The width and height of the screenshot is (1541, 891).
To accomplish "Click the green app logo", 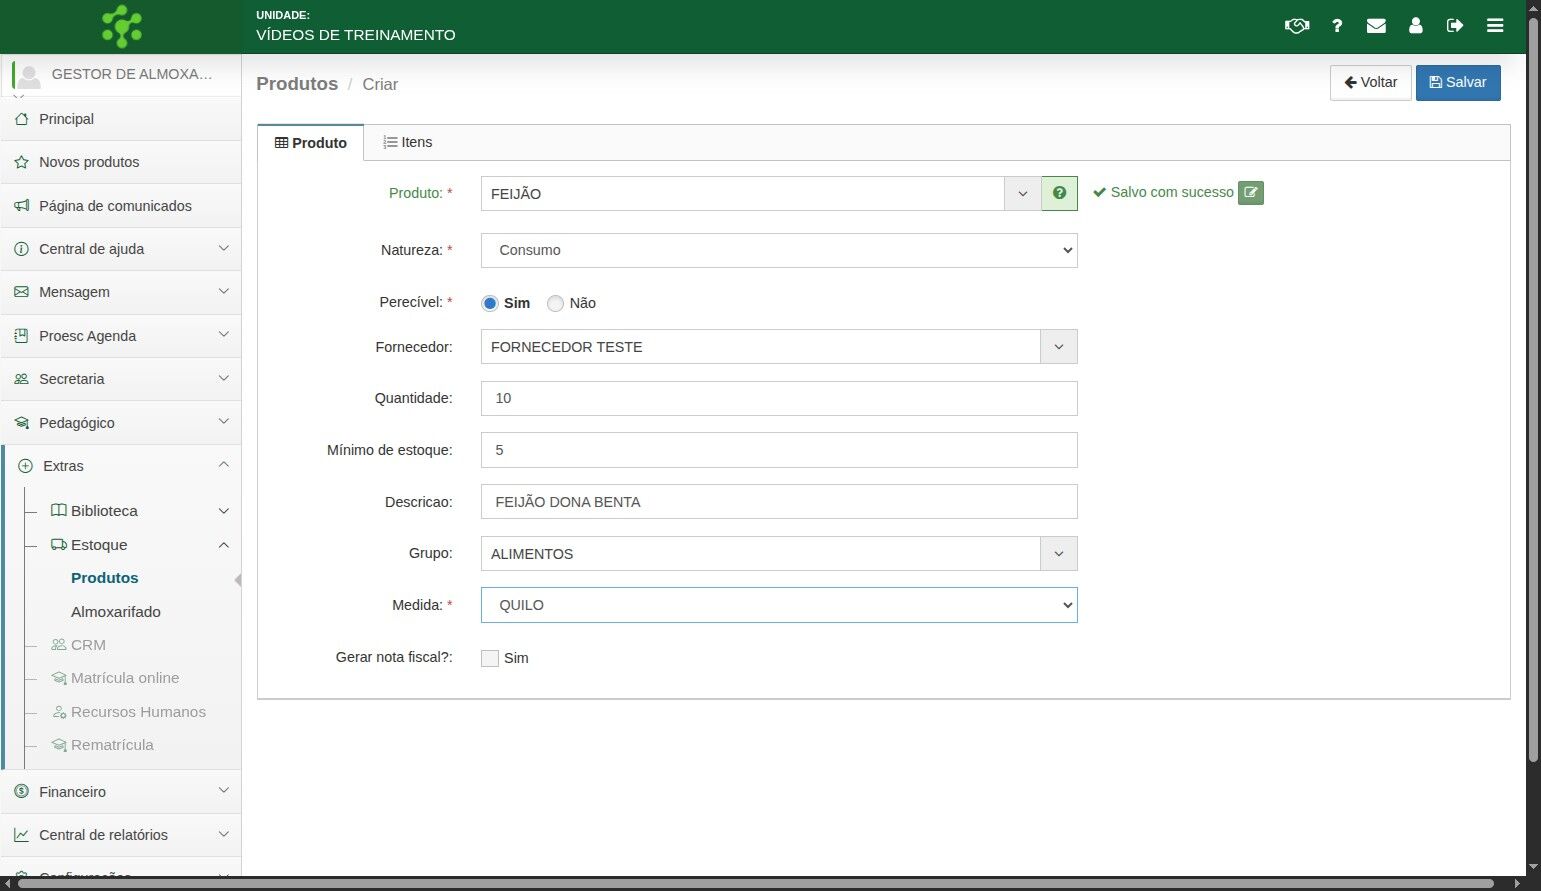I will coord(122,26).
